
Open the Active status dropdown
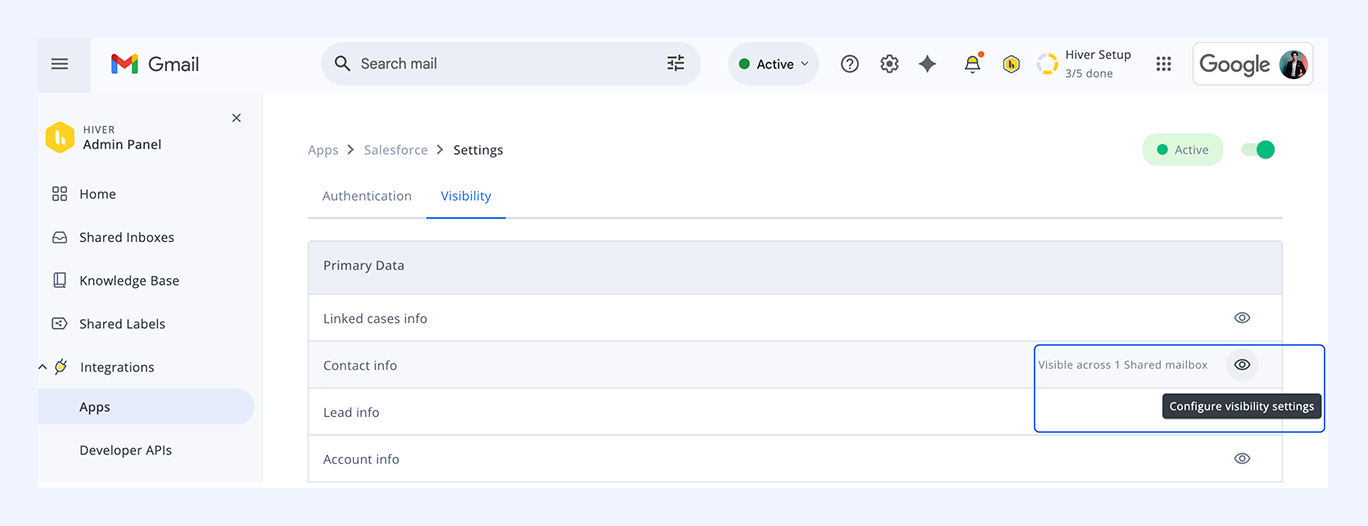773,64
